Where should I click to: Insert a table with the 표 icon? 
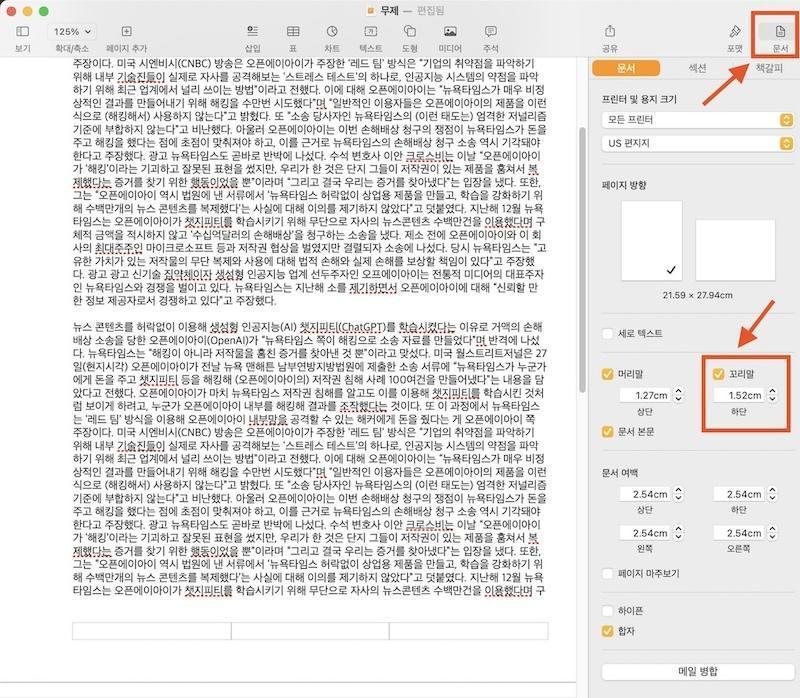pyautogui.click(x=293, y=32)
